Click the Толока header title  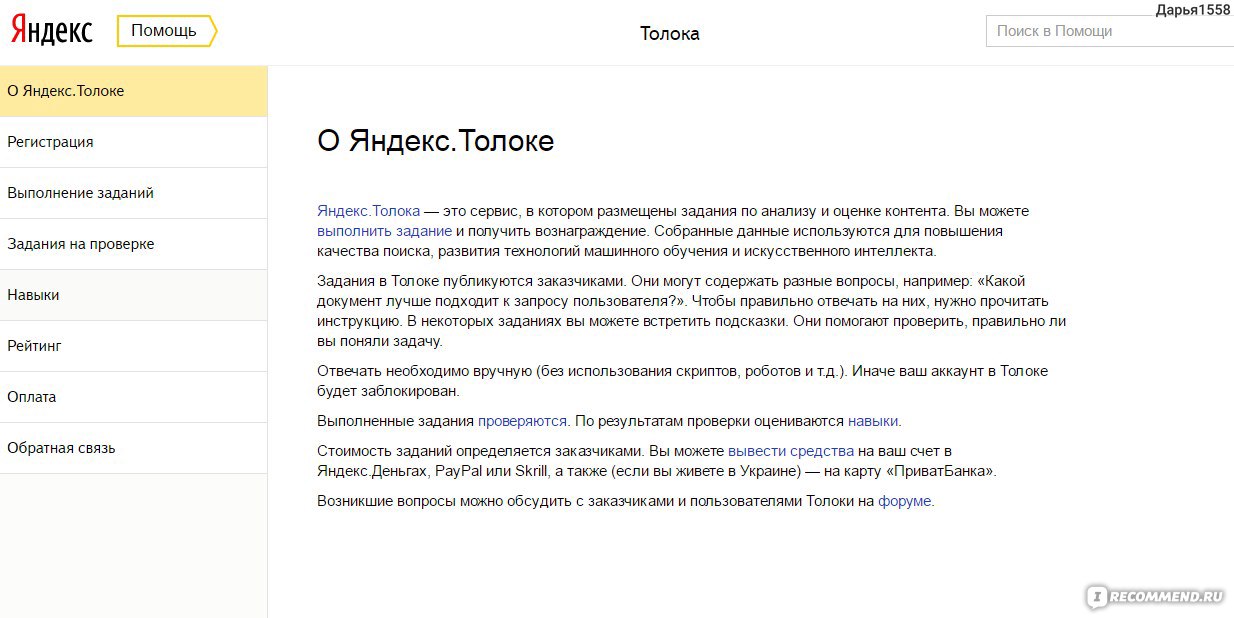(x=670, y=34)
